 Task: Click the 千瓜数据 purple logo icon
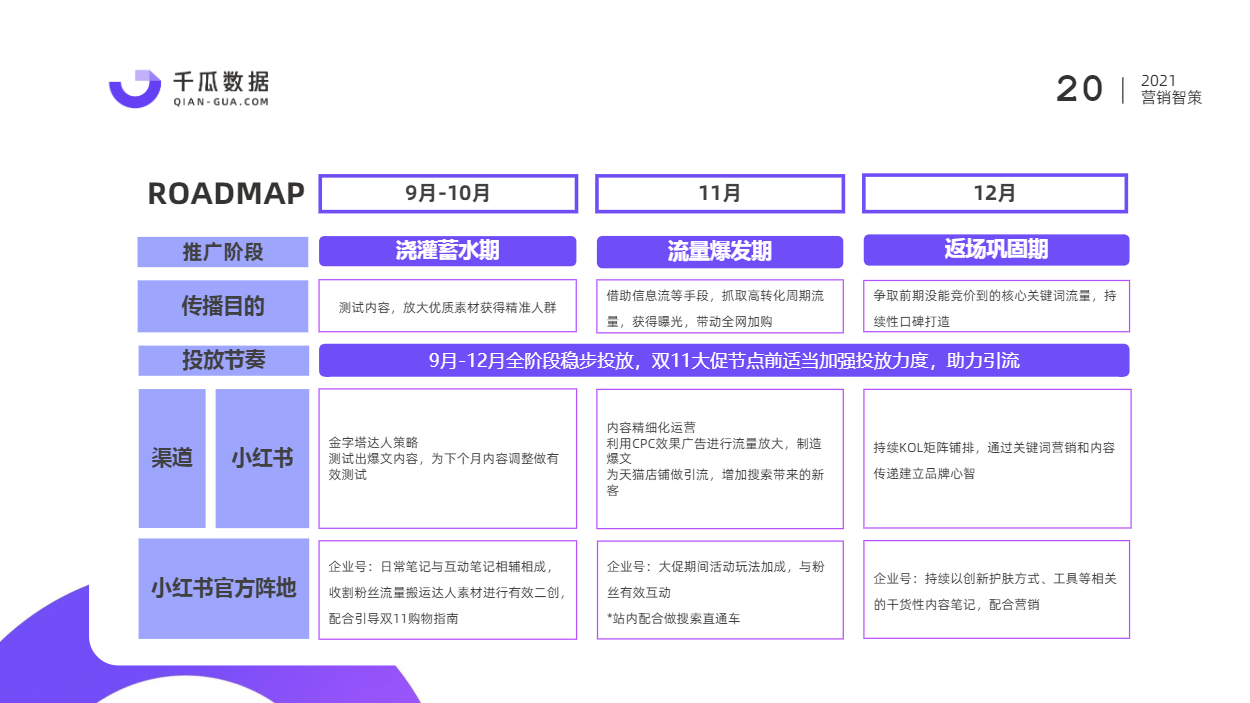click(x=135, y=88)
